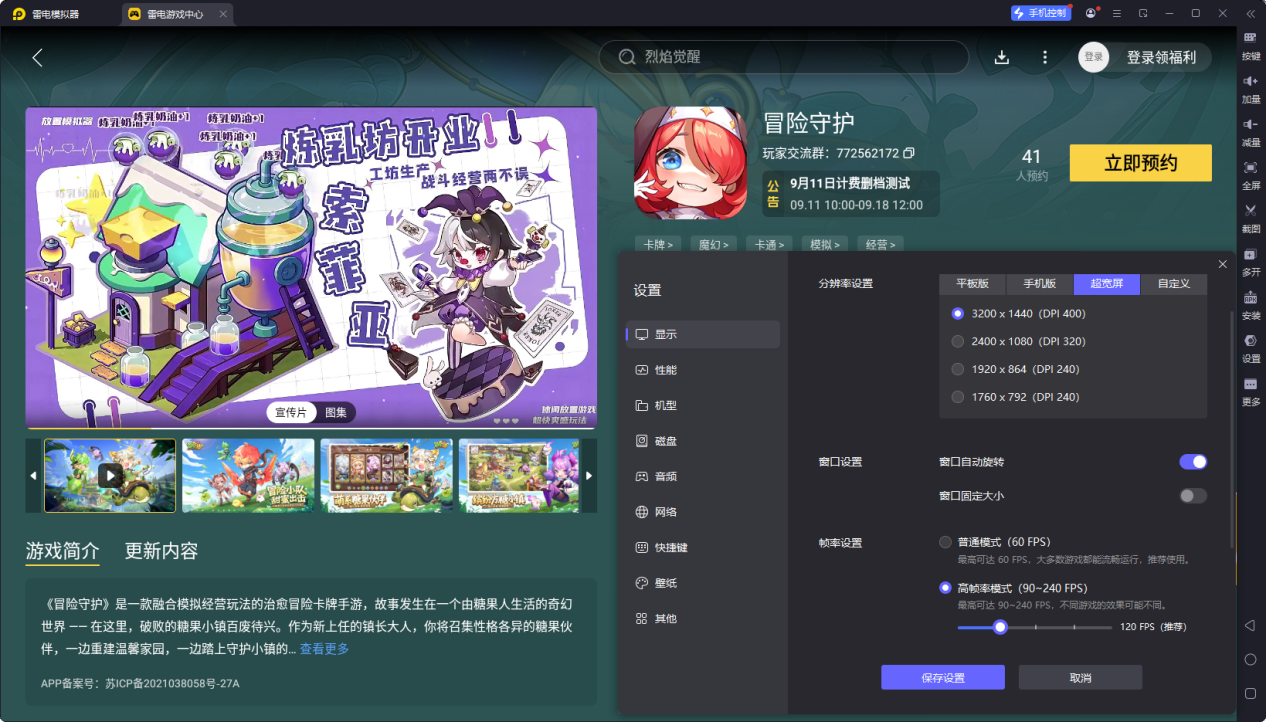The width and height of the screenshot is (1266, 722).
Task: Open 磁盘 disk settings section
Action: pyautogui.click(x=703, y=441)
